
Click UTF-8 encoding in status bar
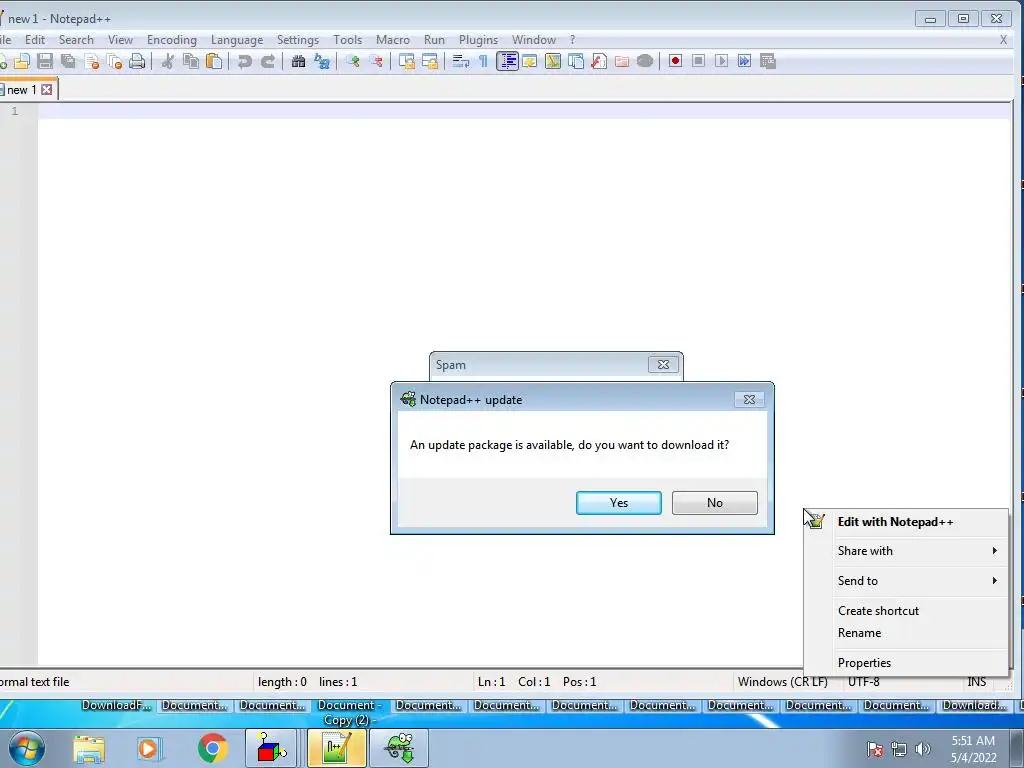coord(863,682)
